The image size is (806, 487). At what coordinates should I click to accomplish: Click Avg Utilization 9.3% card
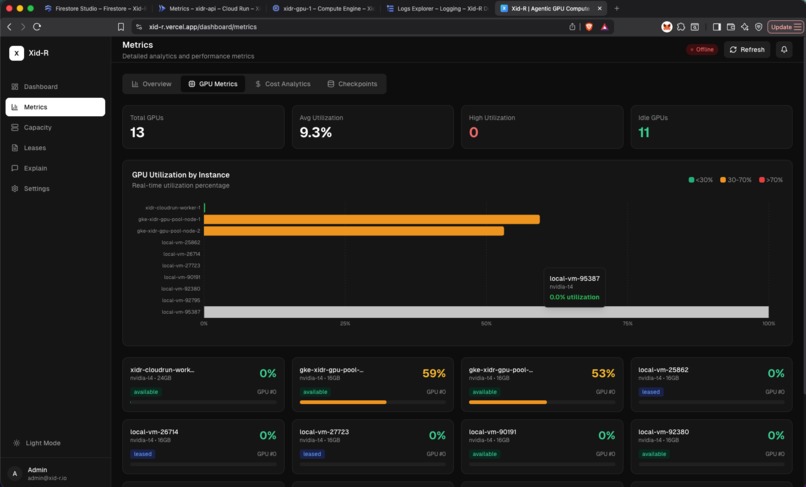[x=373, y=127]
